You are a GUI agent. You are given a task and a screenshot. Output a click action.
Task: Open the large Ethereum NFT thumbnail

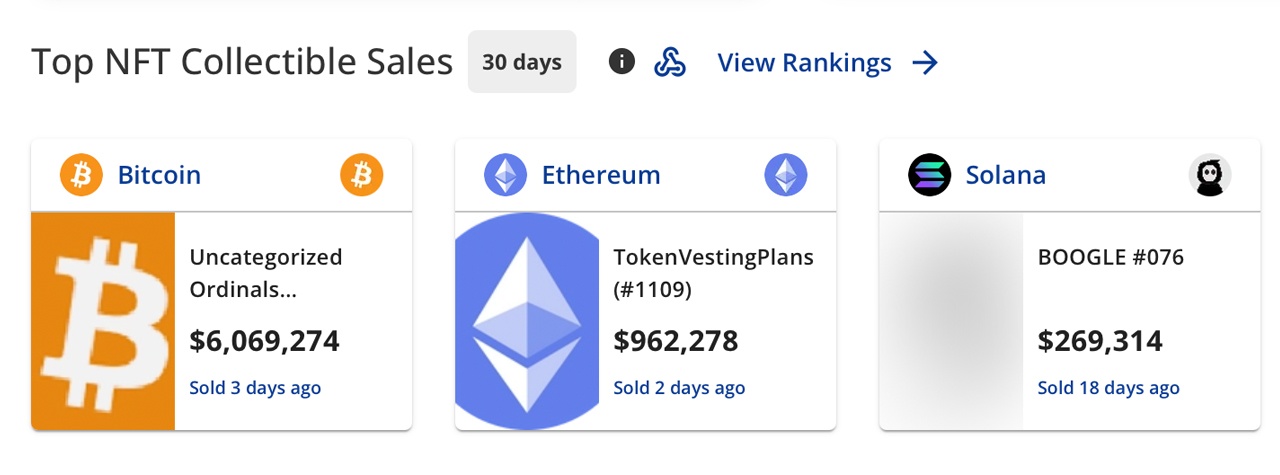(527, 321)
